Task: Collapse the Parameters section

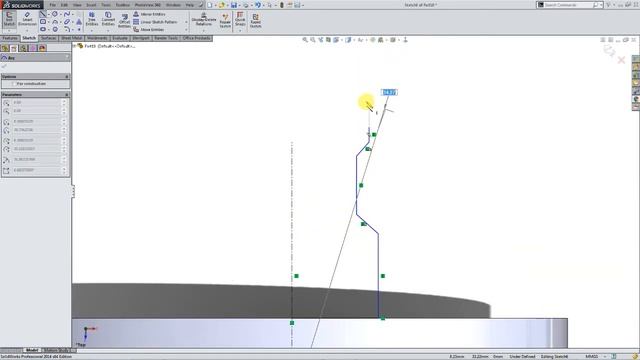Action: tap(67, 94)
